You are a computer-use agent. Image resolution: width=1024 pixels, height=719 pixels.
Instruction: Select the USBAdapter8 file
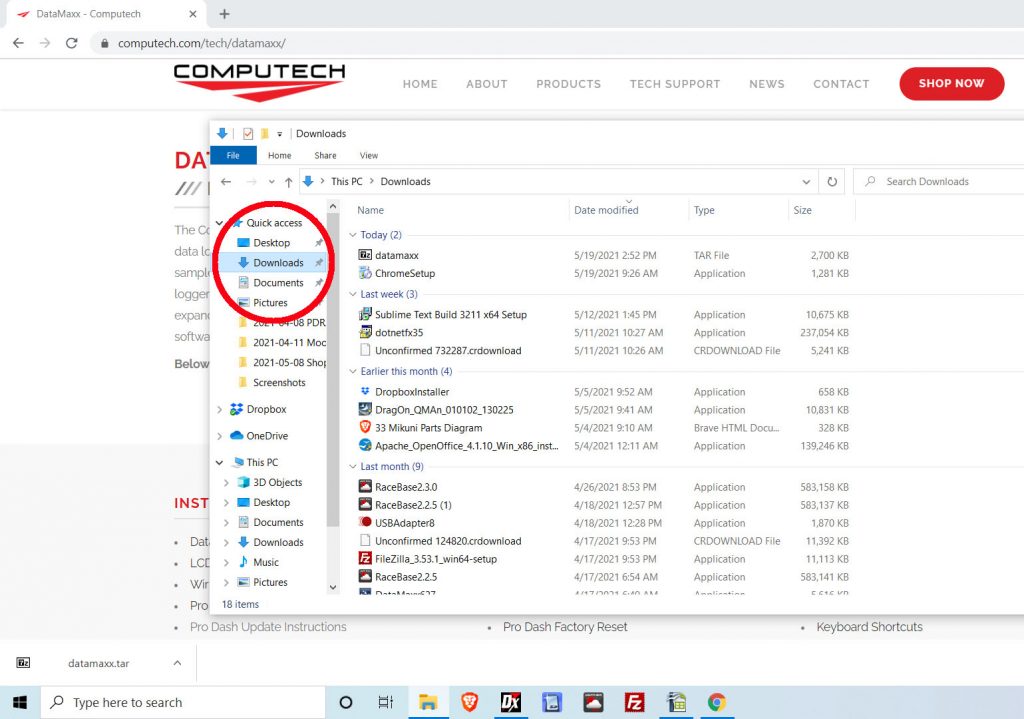(404, 523)
